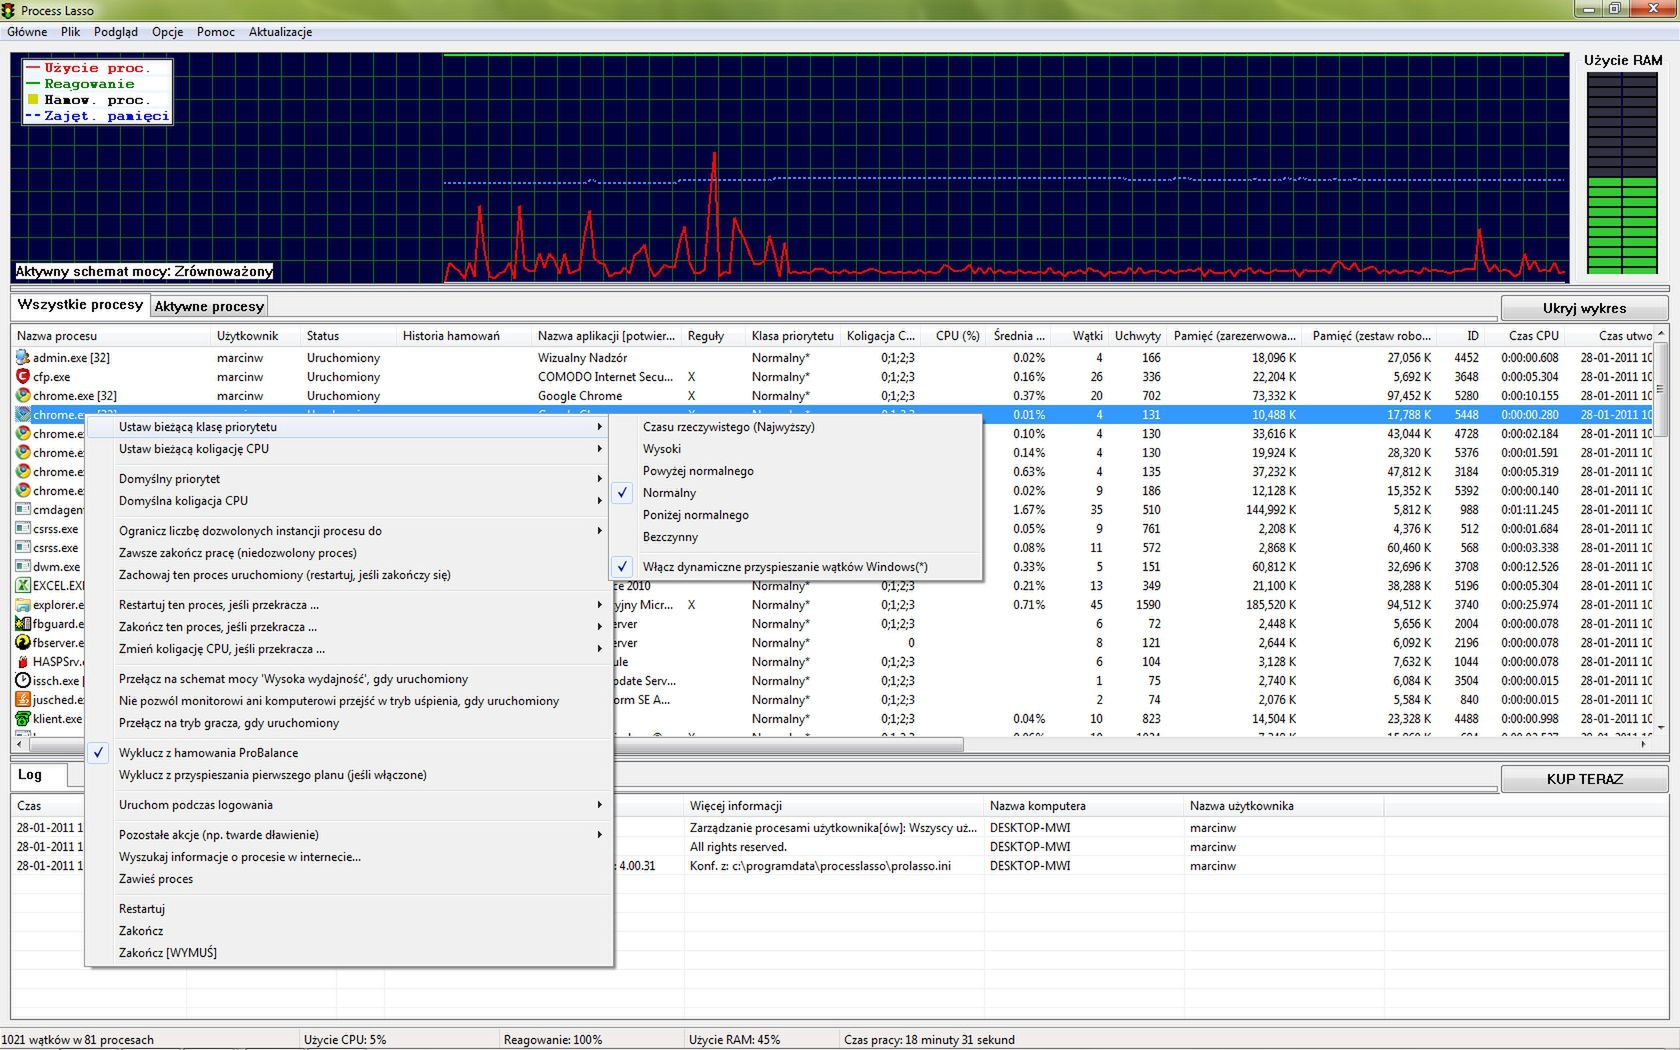Toggle 'Nie pozwól monitorowi ani komputerowi przejść w tryb uśpienia'
The image size is (1680, 1050).
349,701
